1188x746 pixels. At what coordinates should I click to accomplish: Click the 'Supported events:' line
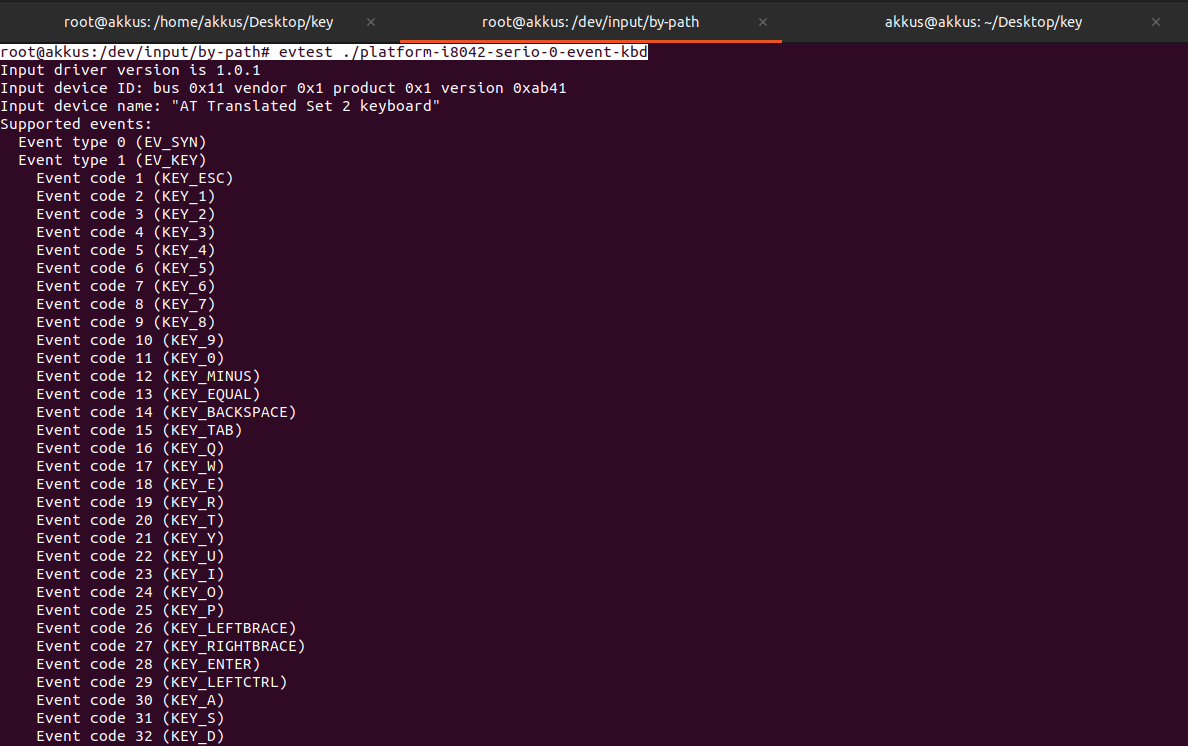(x=76, y=124)
